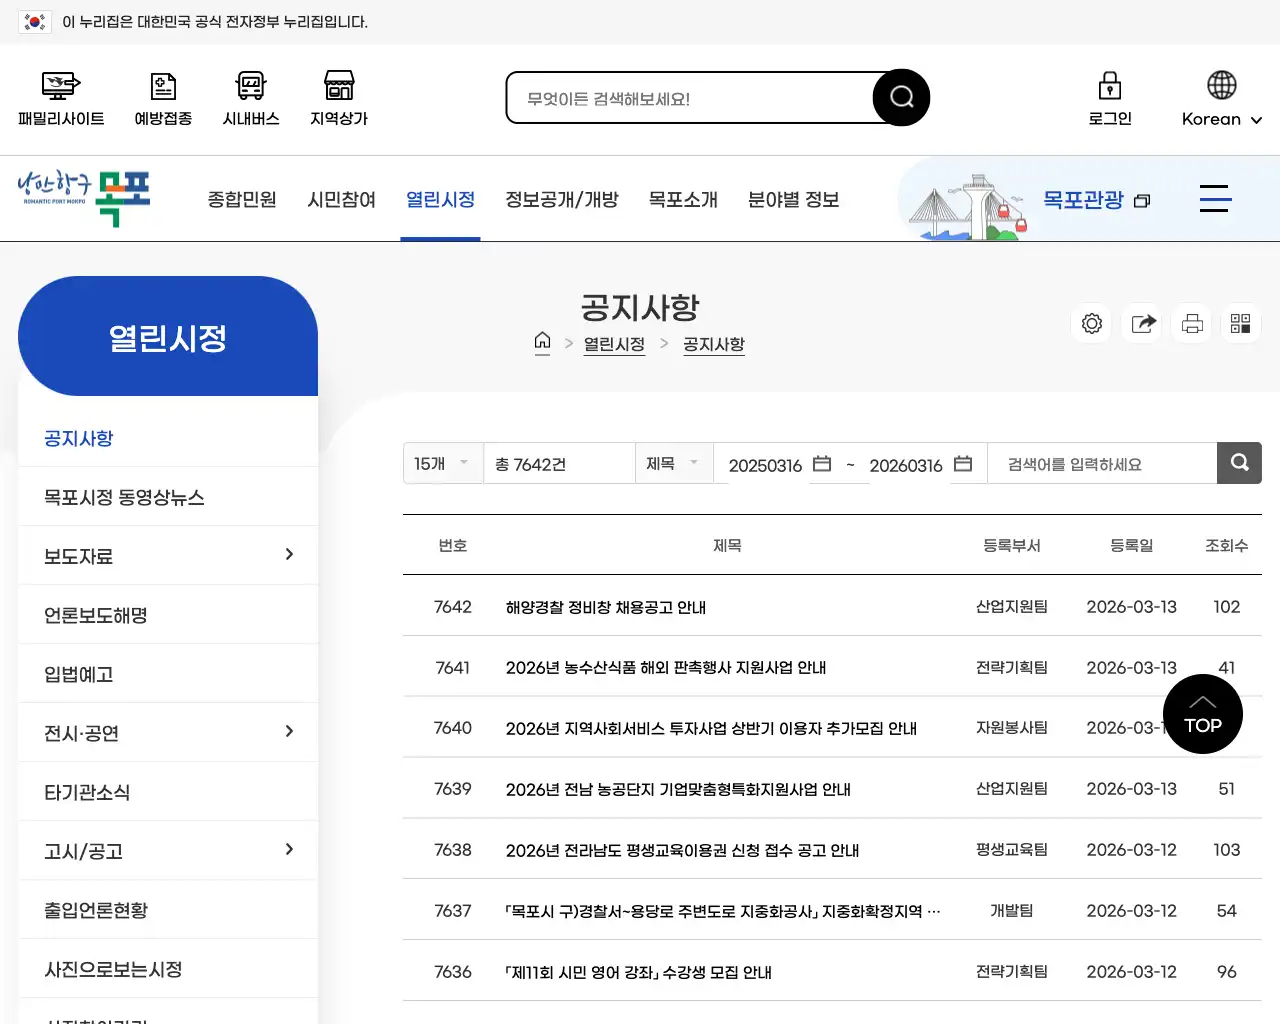Switch to the 시민참여 menu
The image size is (1280, 1024).
coord(341,199)
